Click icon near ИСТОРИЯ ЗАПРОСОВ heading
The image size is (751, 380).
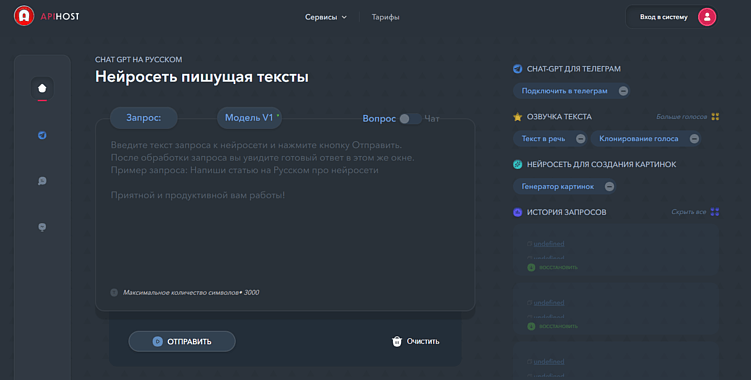point(517,212)
